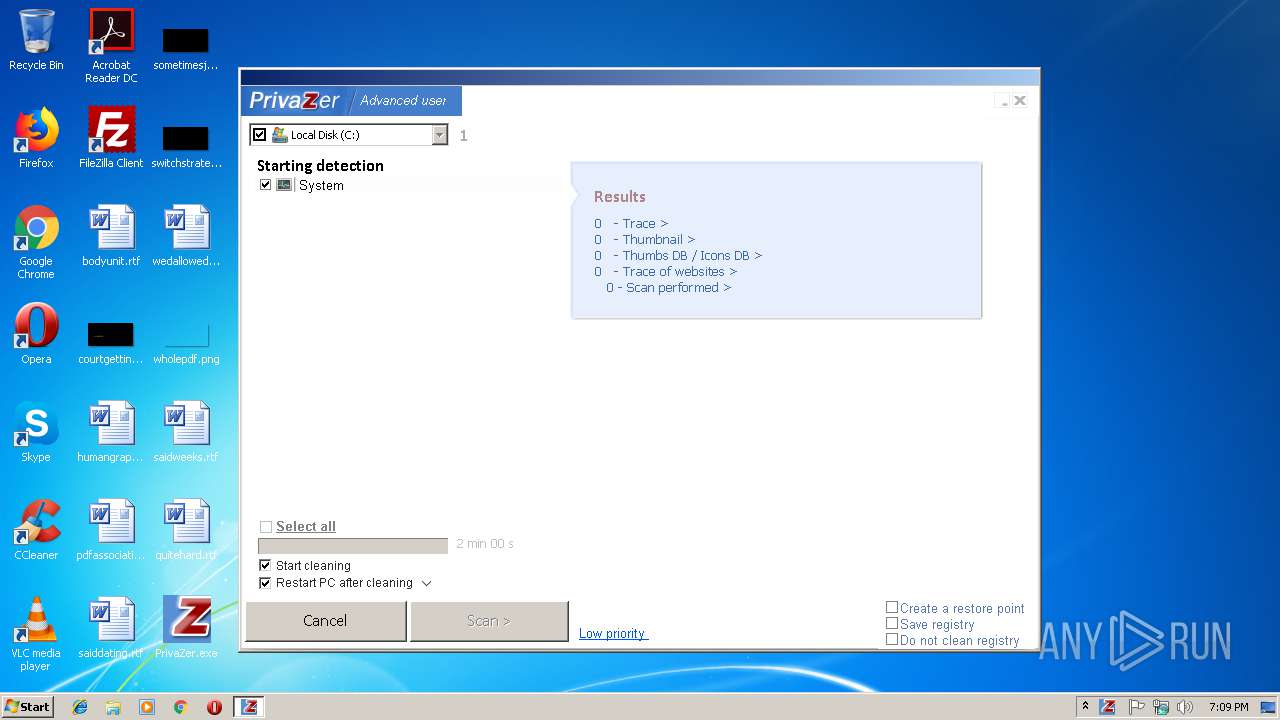Click the PrivaZer logo tab
This screenshot has width=1280, height=720.
pos(295,100)
